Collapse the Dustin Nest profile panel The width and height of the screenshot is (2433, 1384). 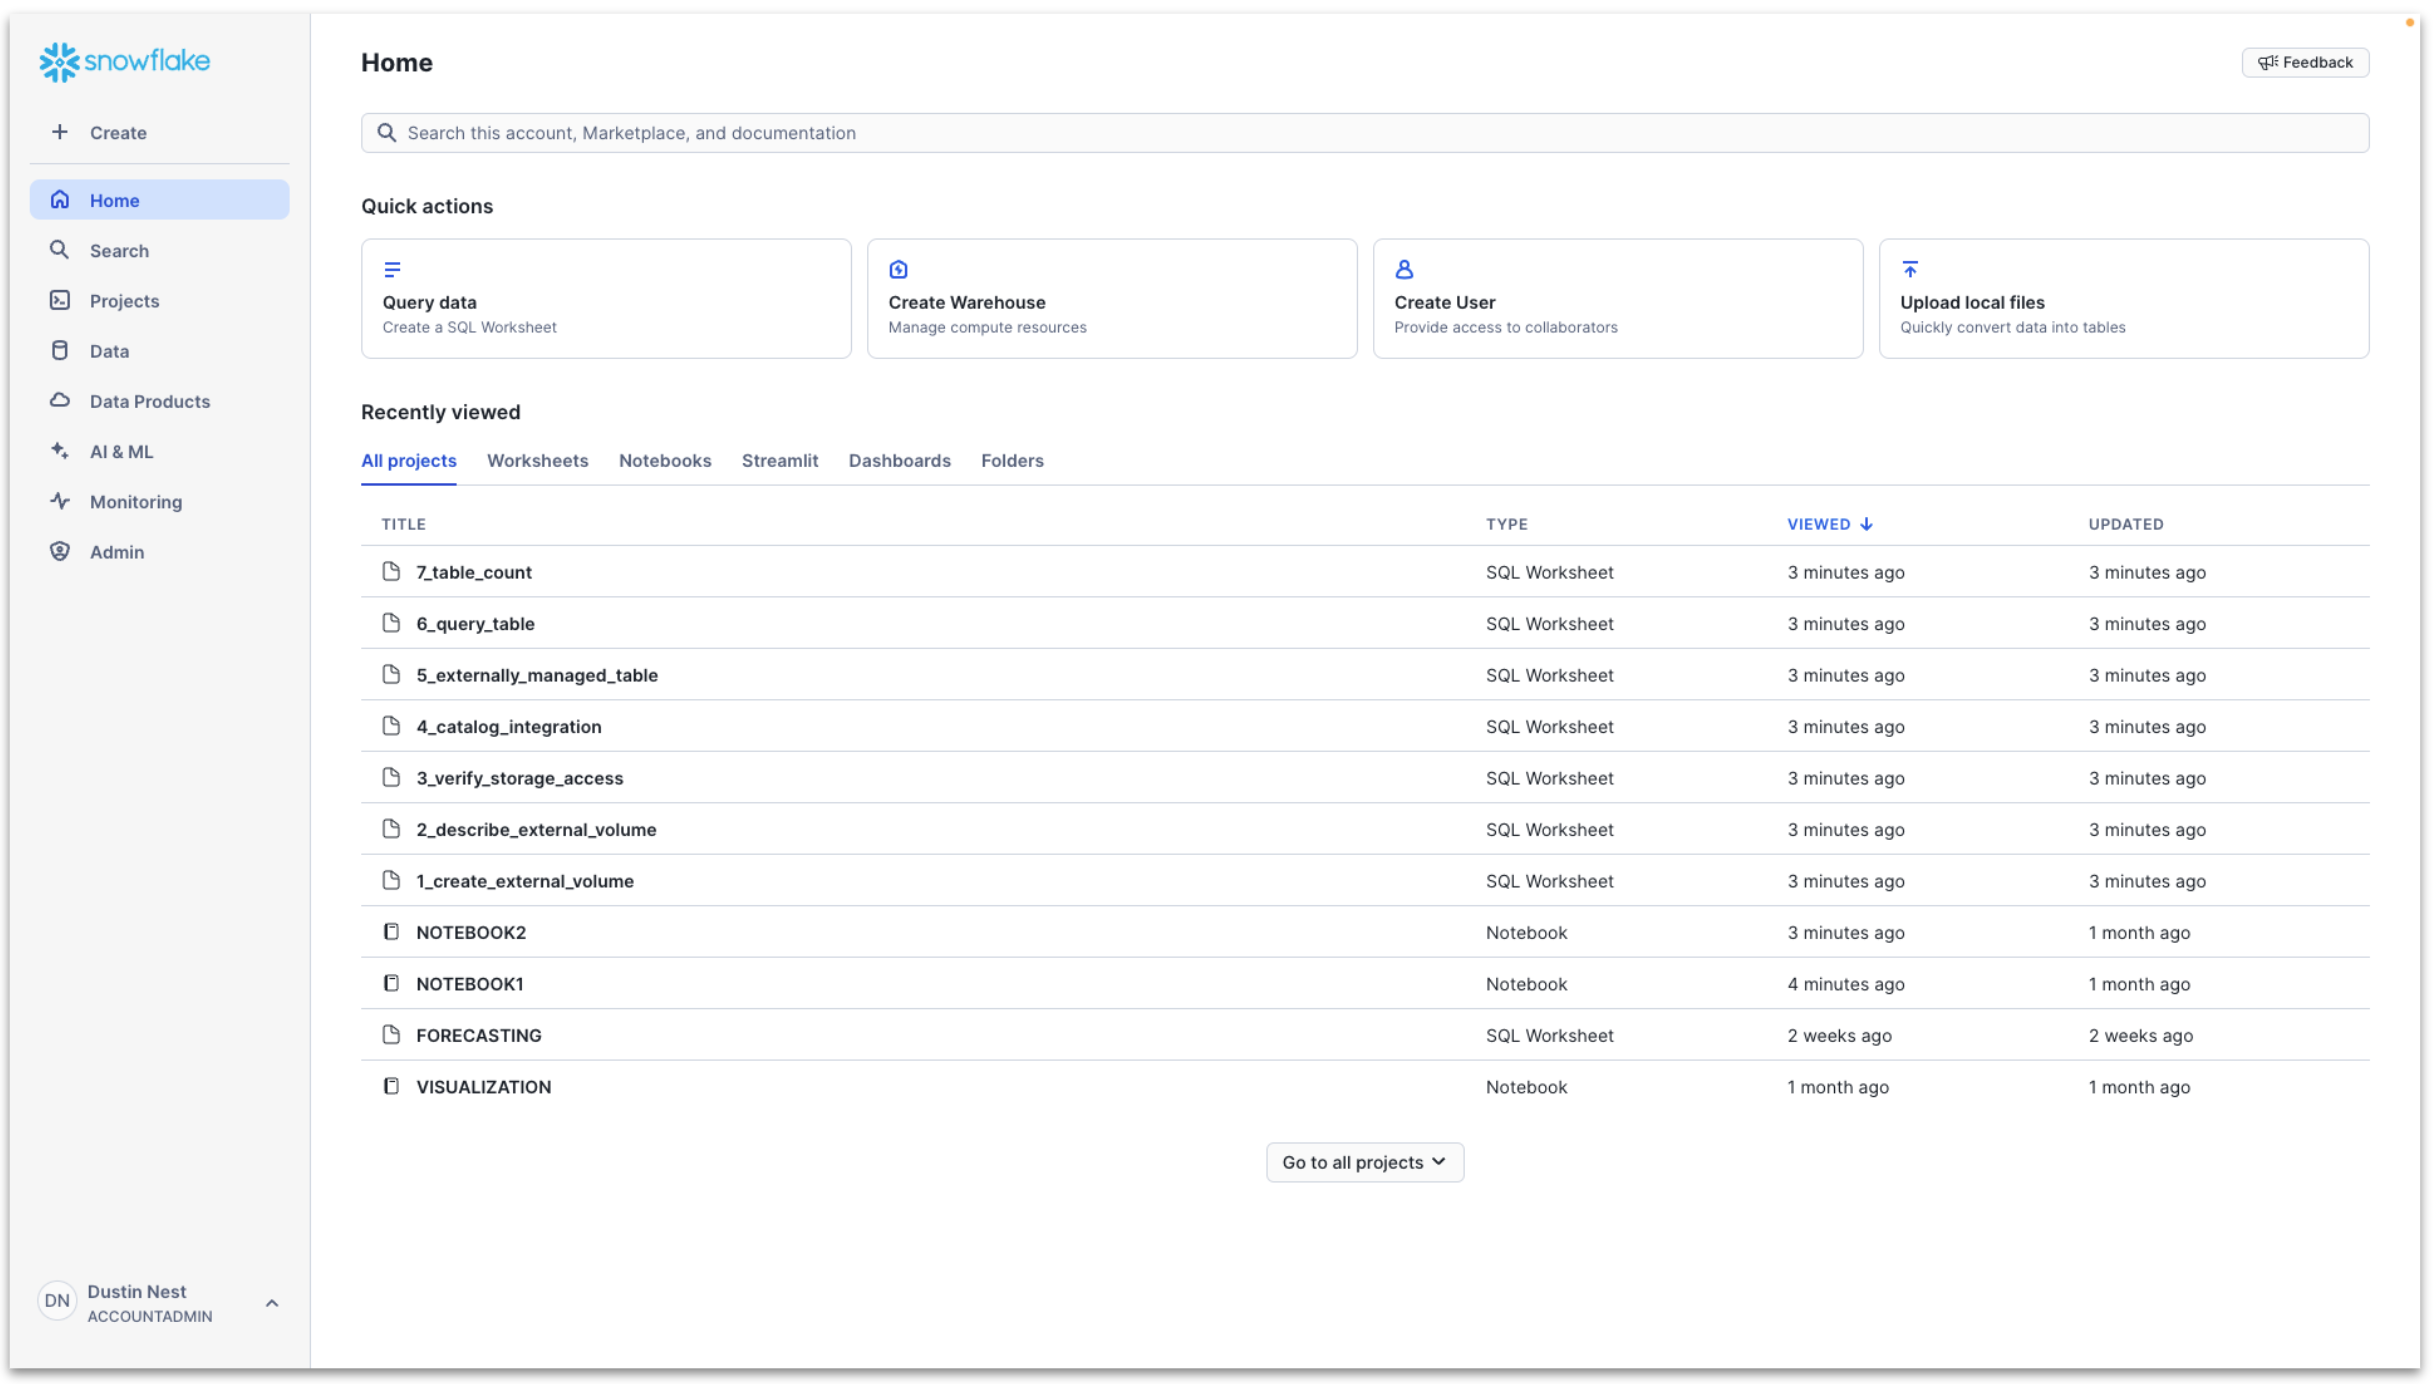pyautogui.click(x=271, y=1302)
